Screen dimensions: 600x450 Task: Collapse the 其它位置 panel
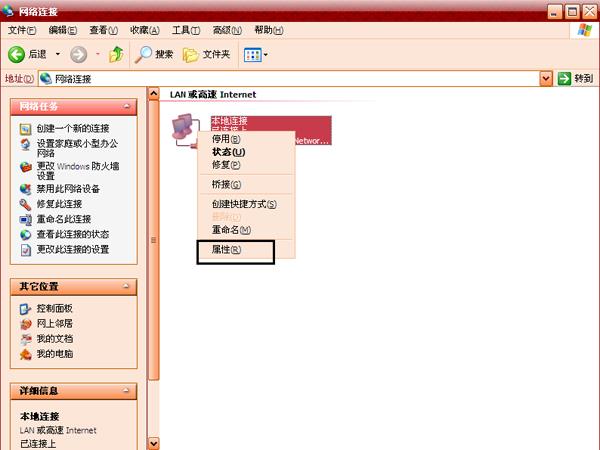coord(127,286)
